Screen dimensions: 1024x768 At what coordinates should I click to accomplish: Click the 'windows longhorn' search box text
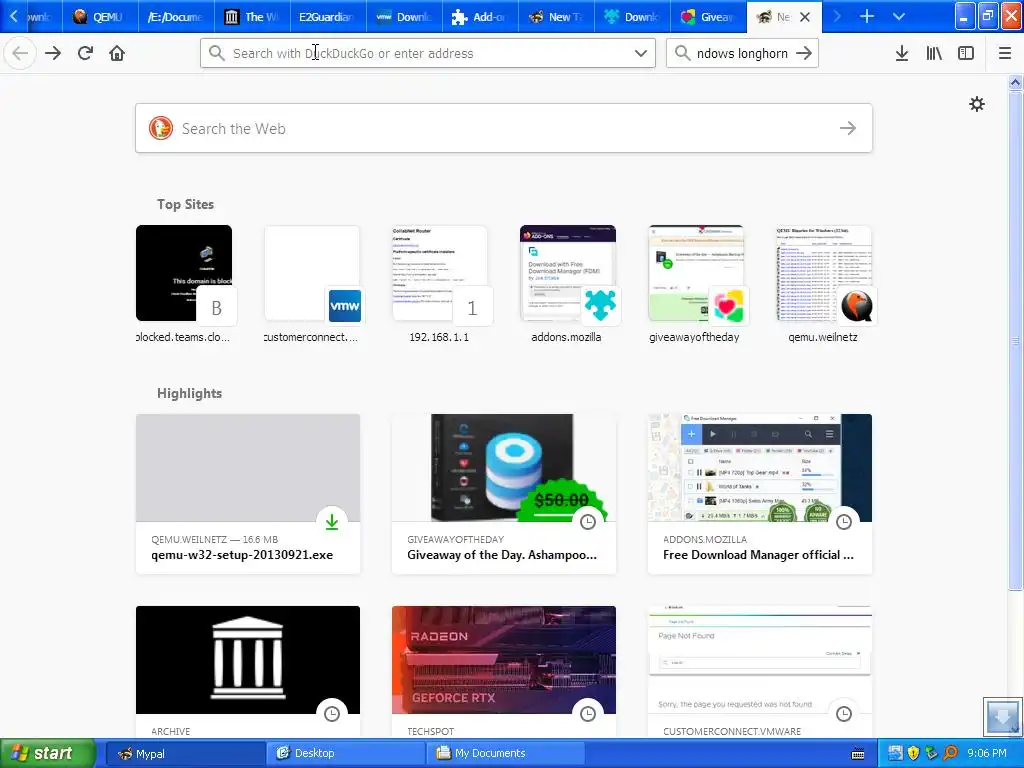(x=742, y=53)
